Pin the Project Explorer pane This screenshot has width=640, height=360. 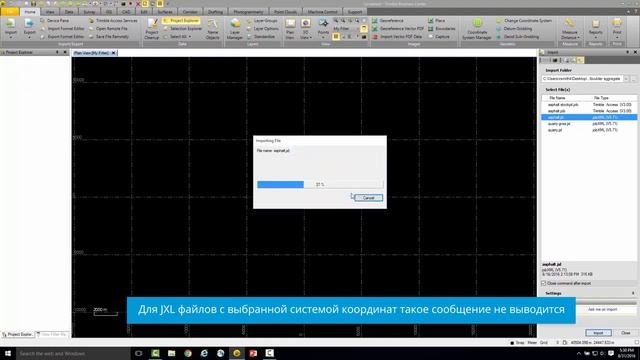(x=57, y=52)
